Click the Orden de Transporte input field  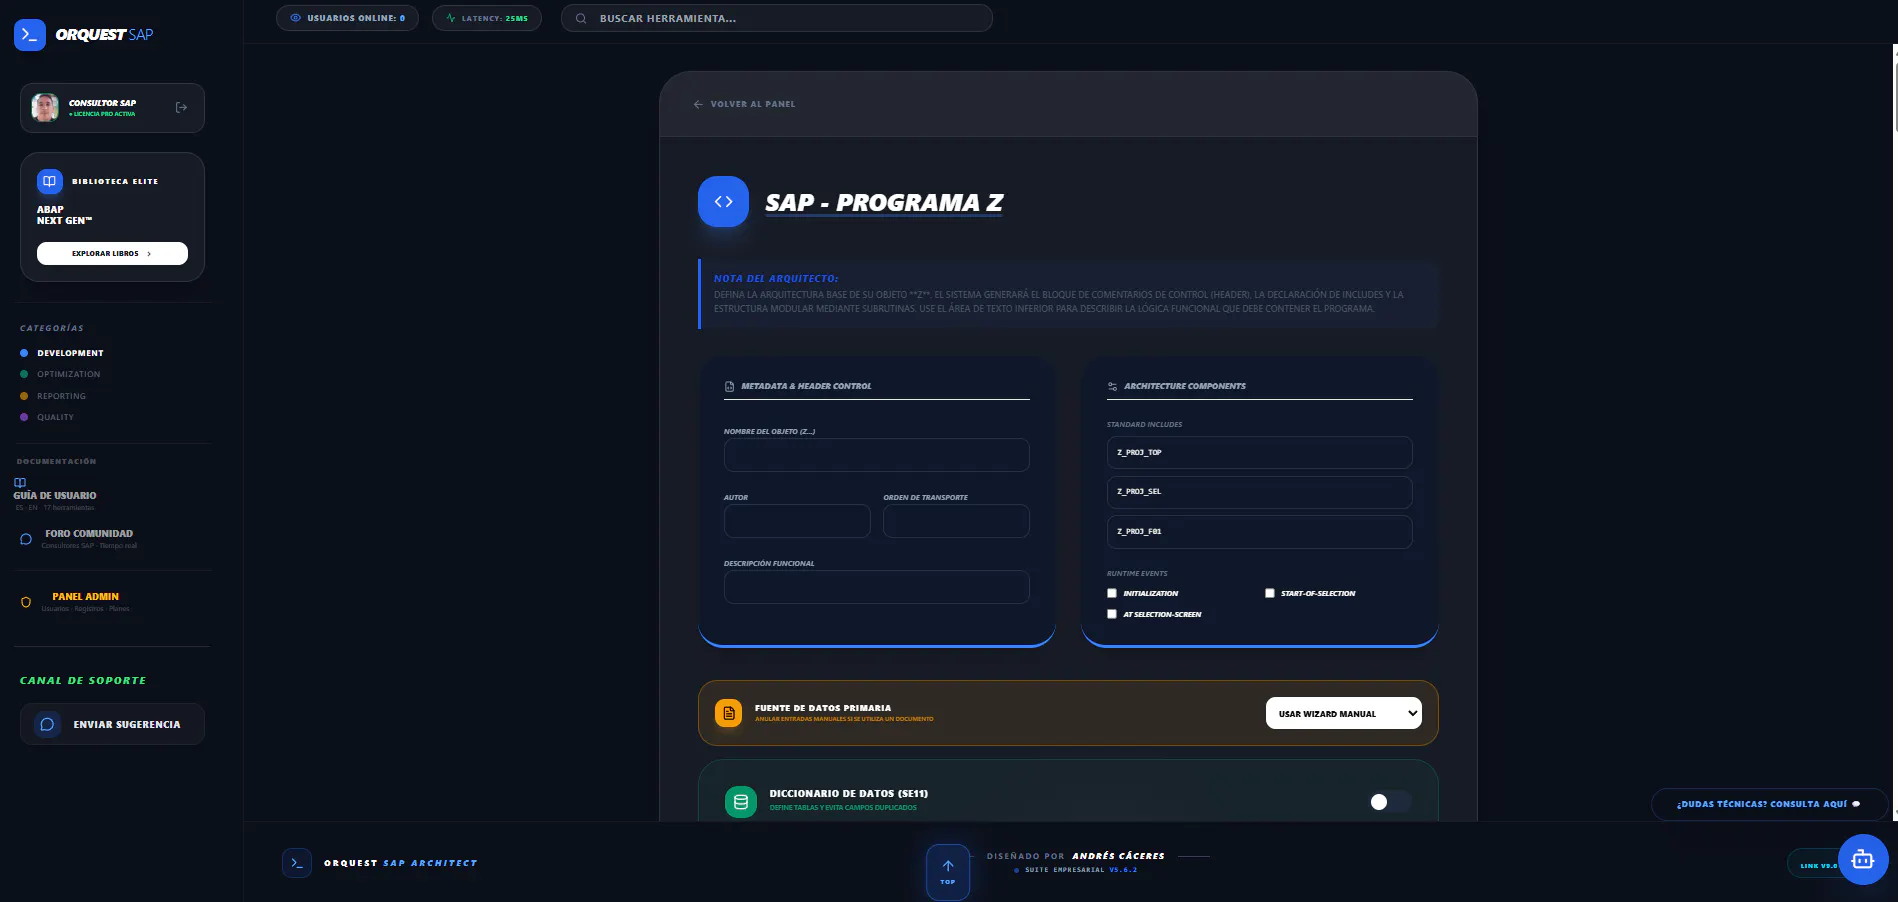point(956,521)
